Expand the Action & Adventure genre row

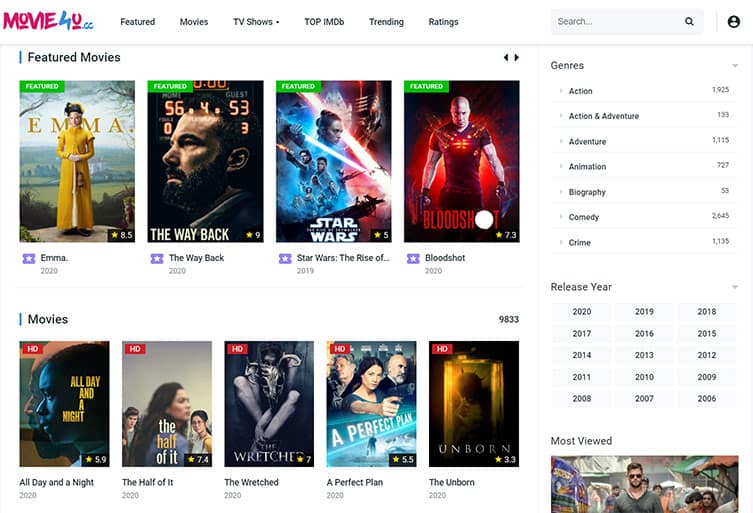[644, 116]
